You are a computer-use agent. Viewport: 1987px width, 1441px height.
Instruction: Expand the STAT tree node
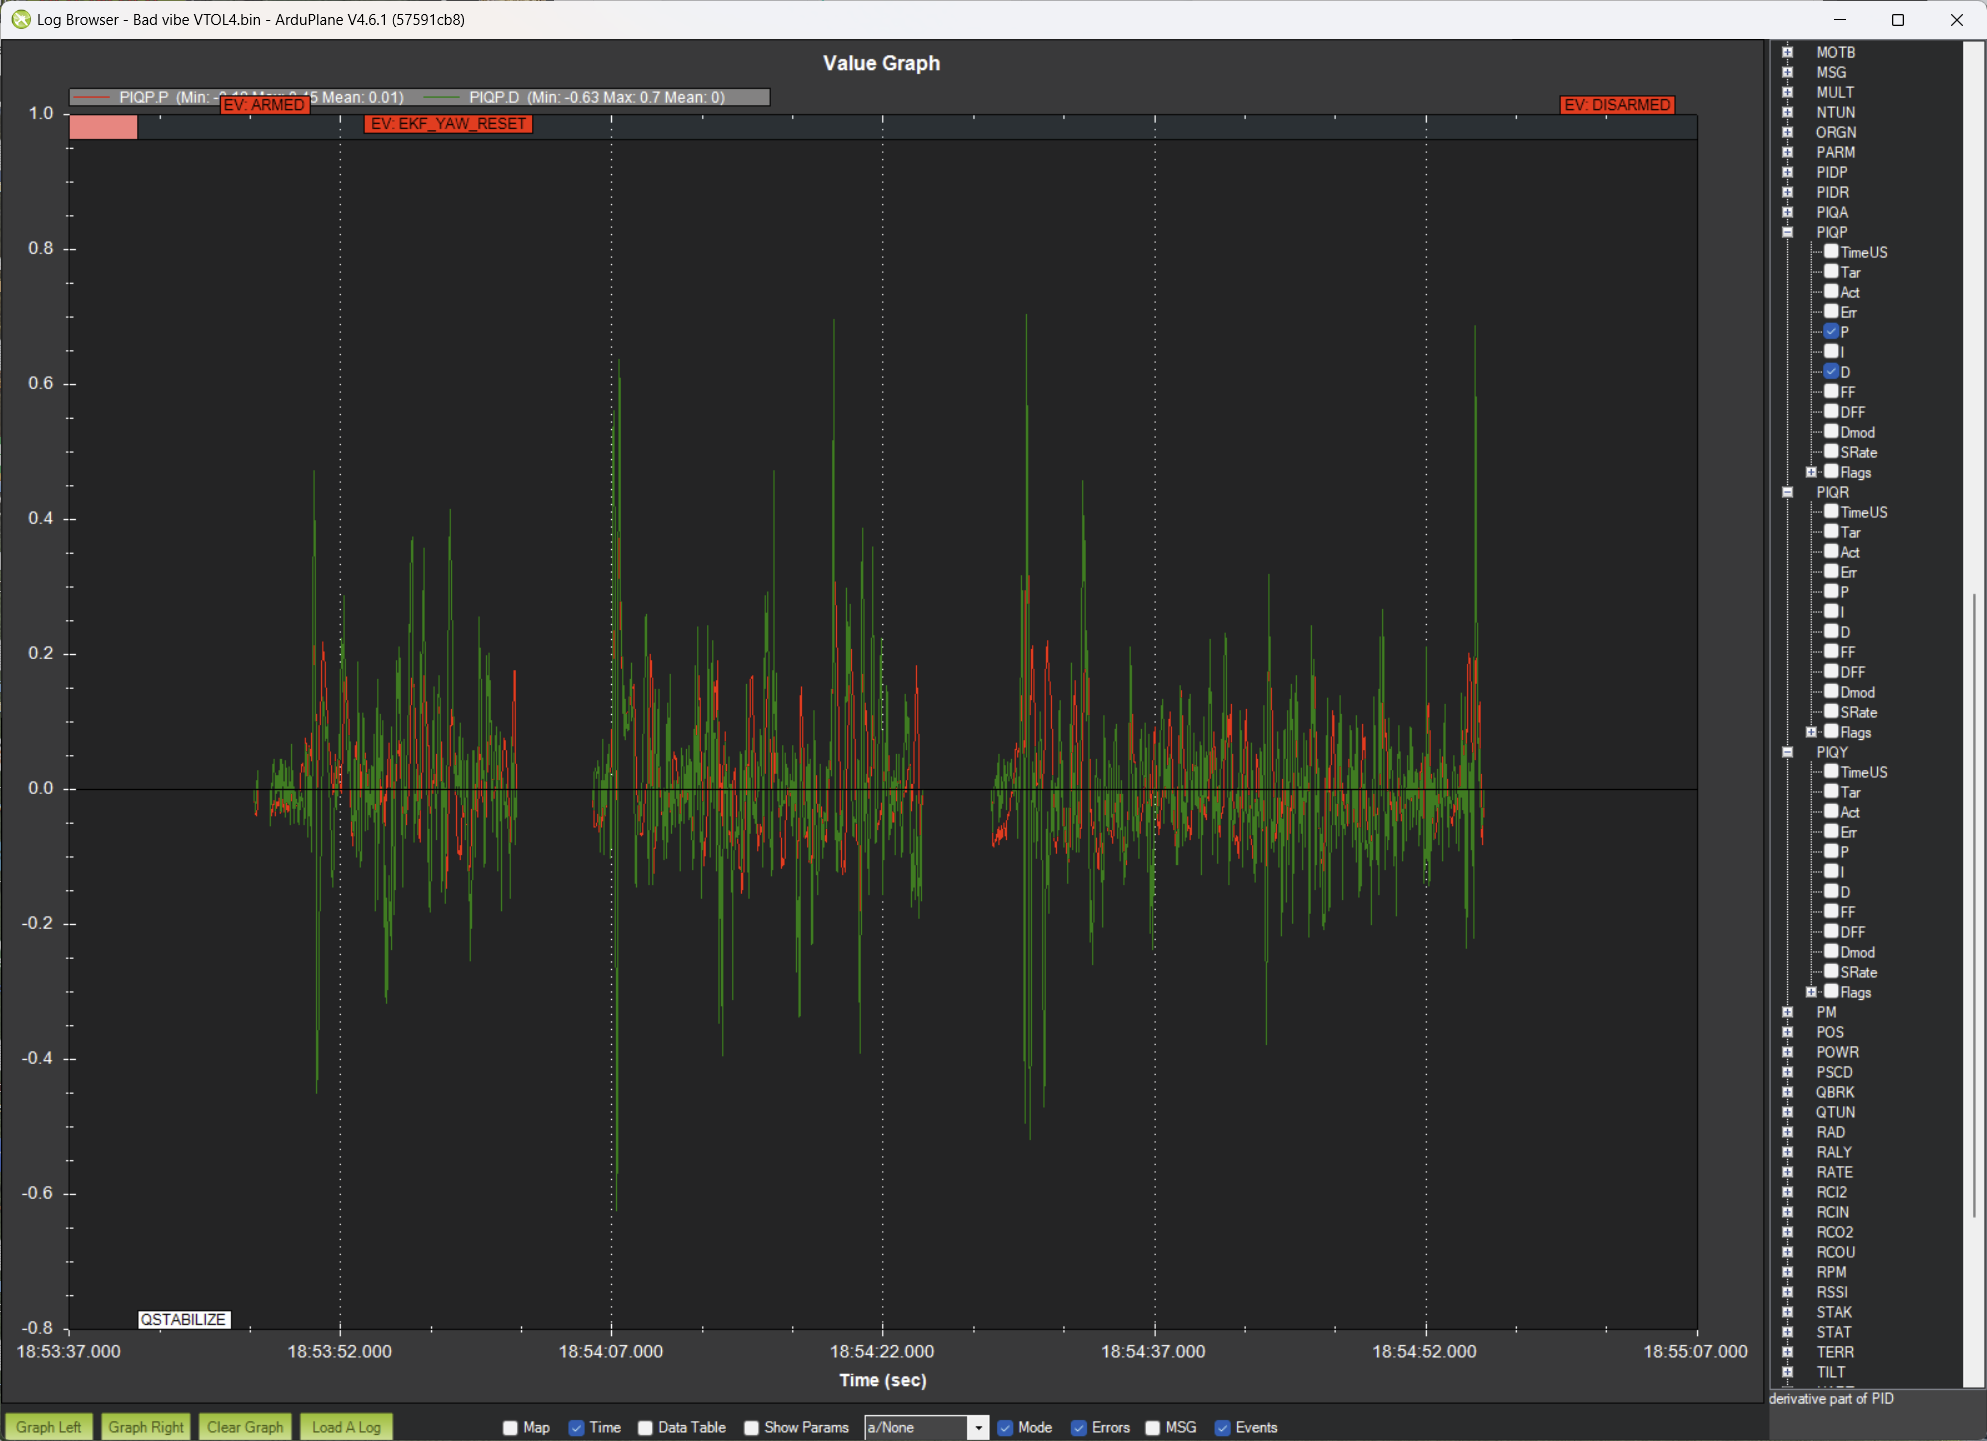(x=1788, y=1332)
